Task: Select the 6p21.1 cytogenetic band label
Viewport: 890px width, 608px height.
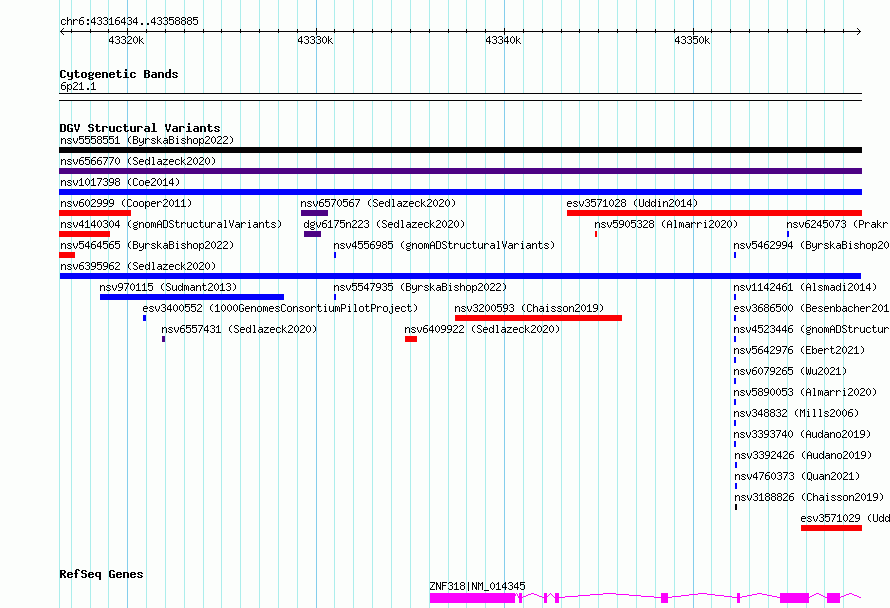Action: tap(78, 86)
